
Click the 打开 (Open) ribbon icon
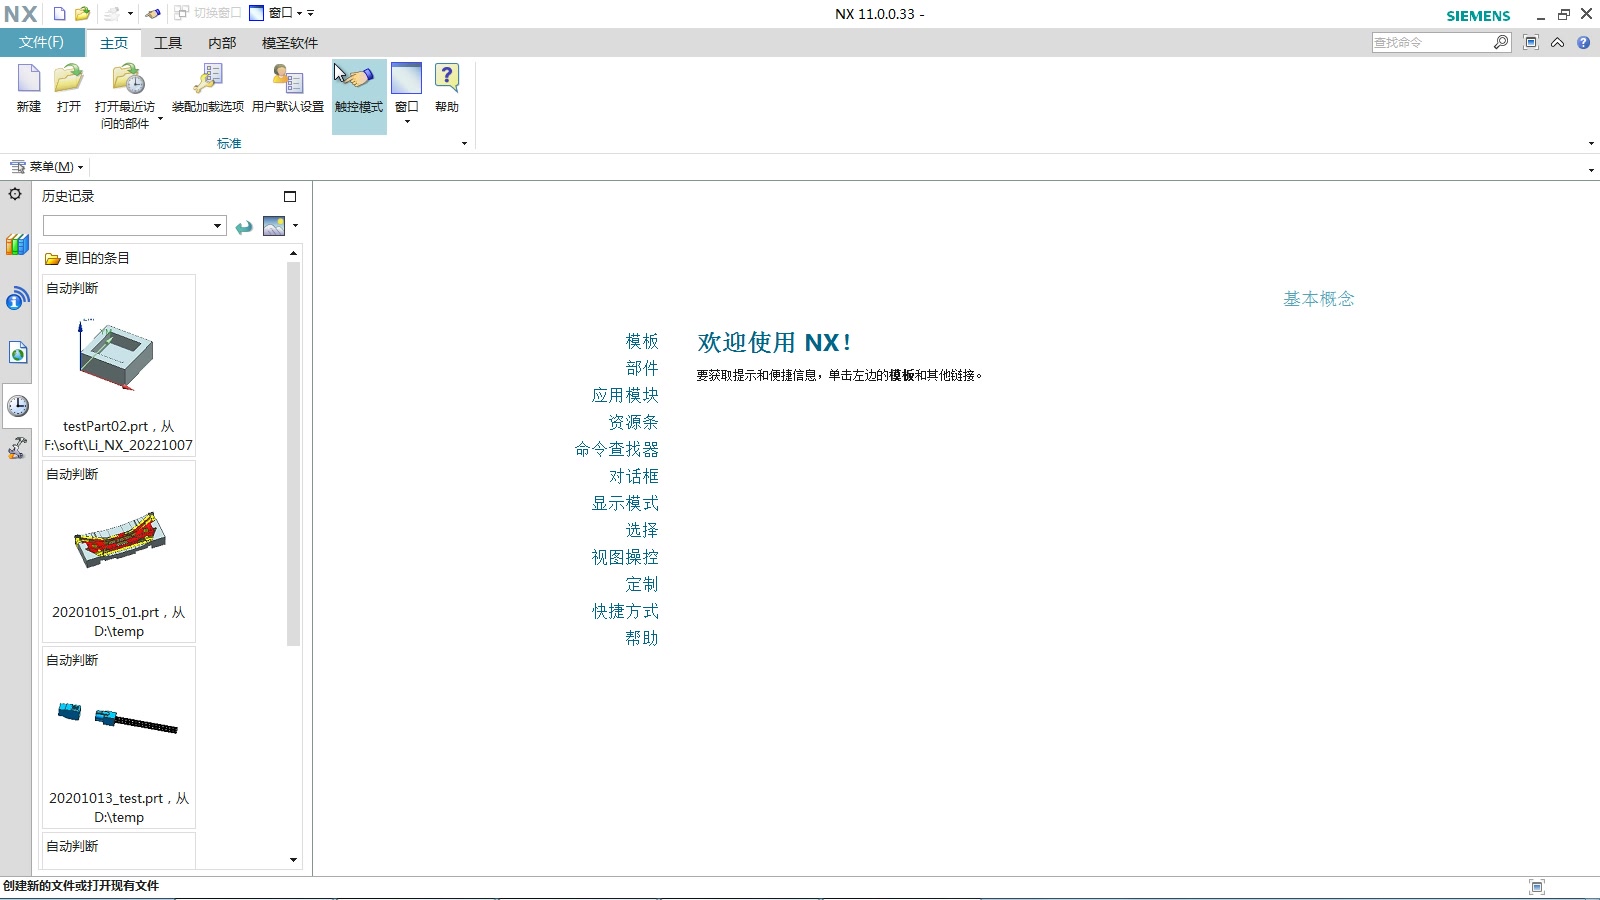69,88
